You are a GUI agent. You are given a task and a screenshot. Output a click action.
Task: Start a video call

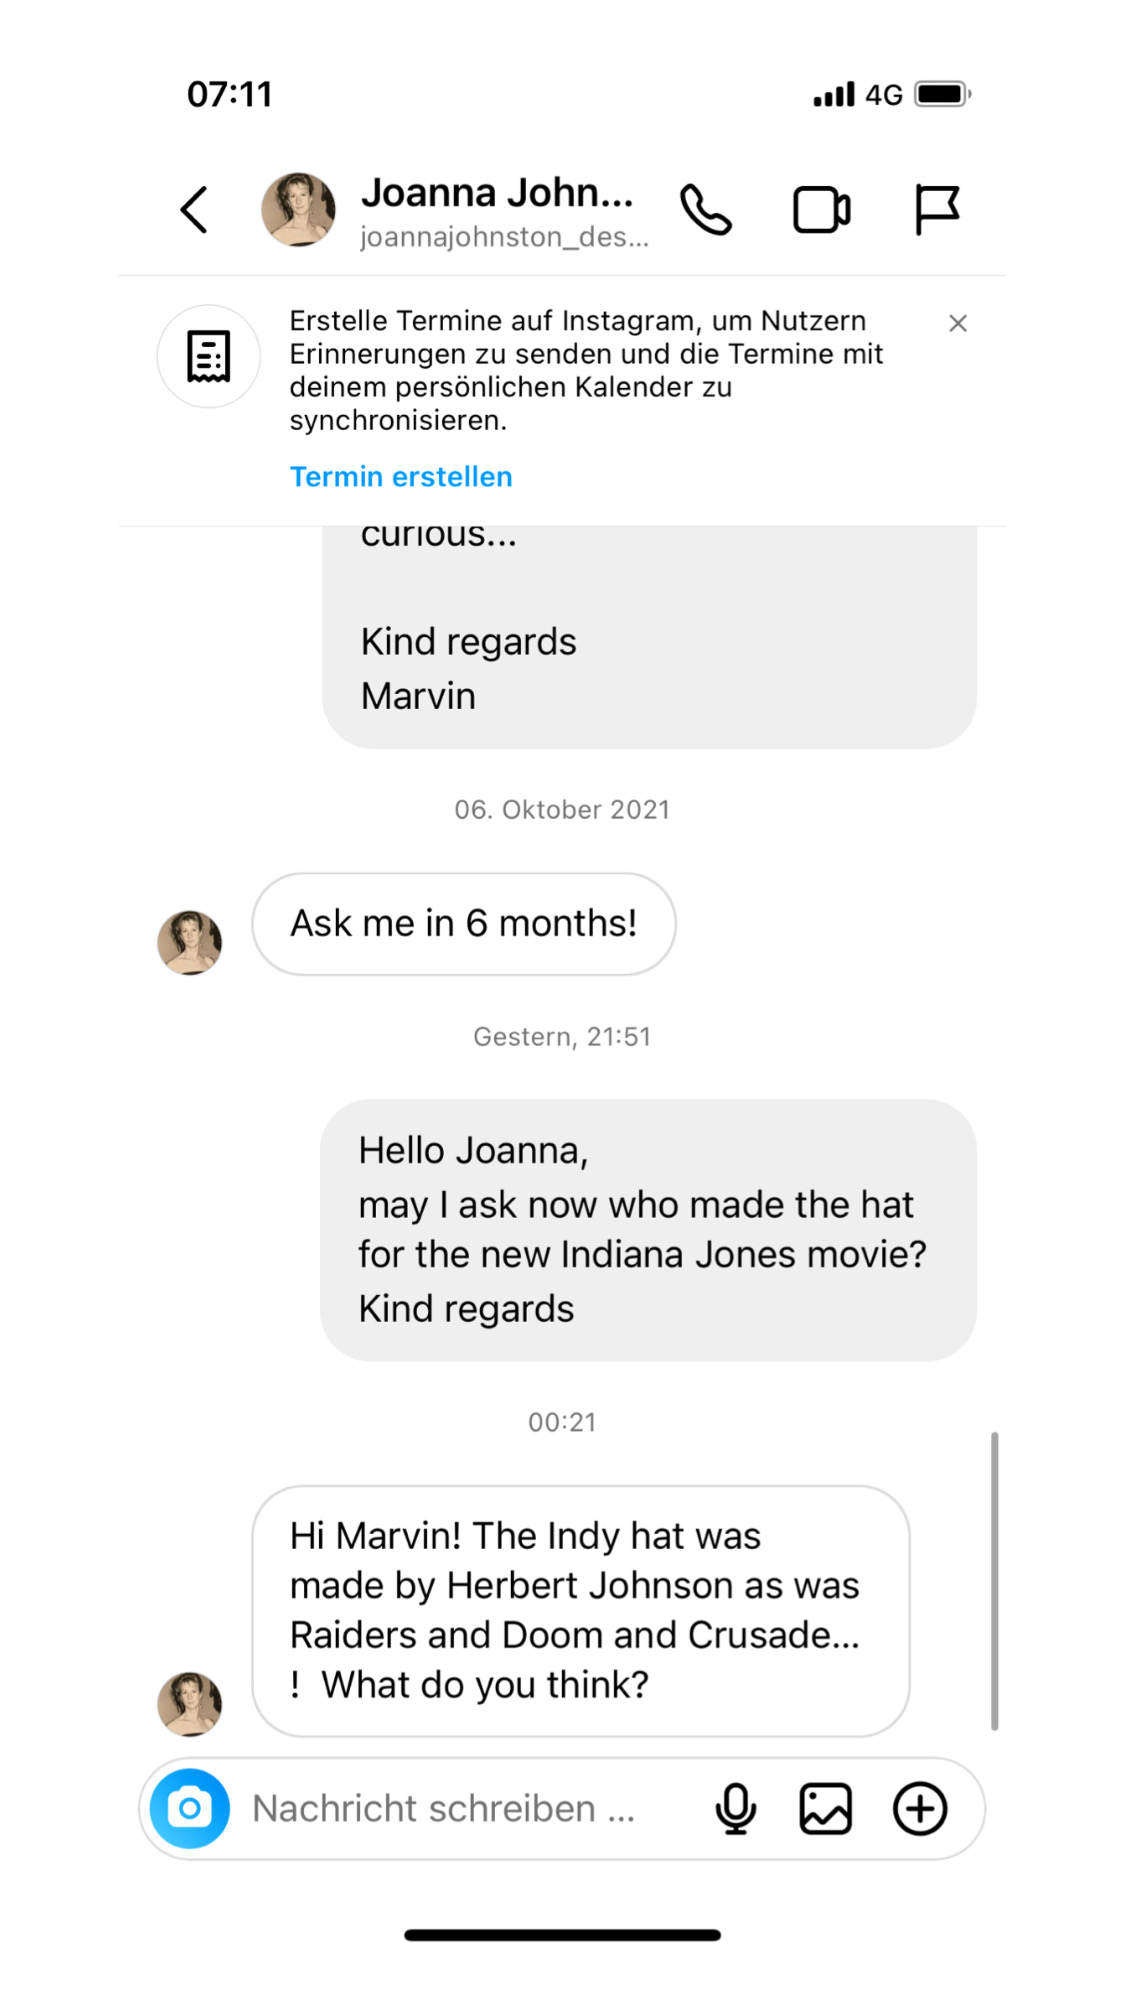pos(821,210)
